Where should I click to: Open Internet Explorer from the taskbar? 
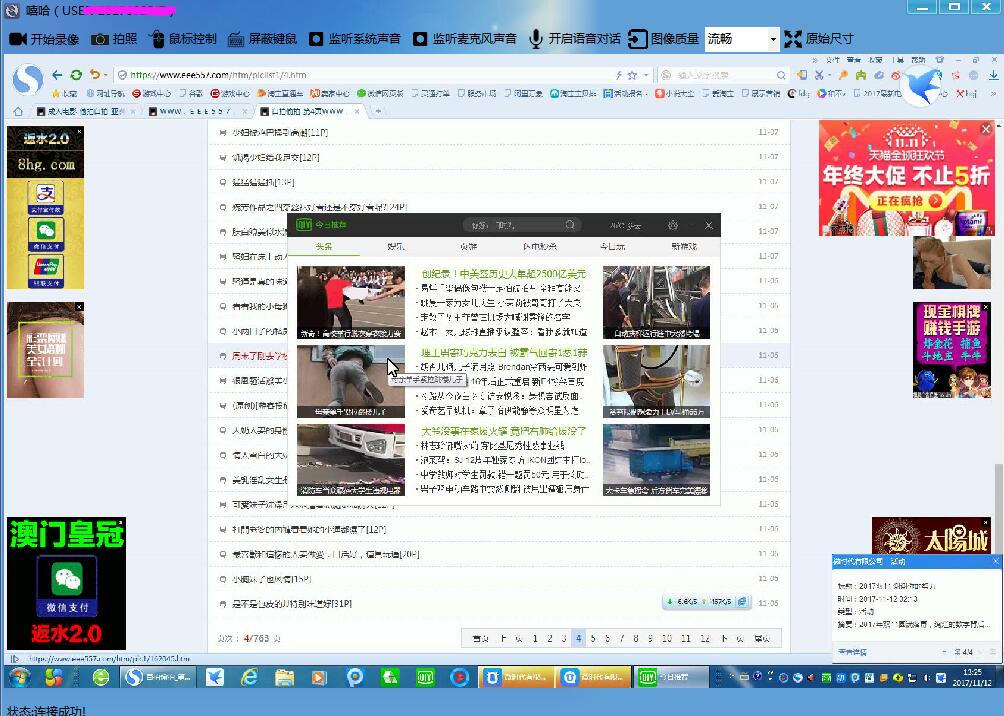[x=249, y=677]
